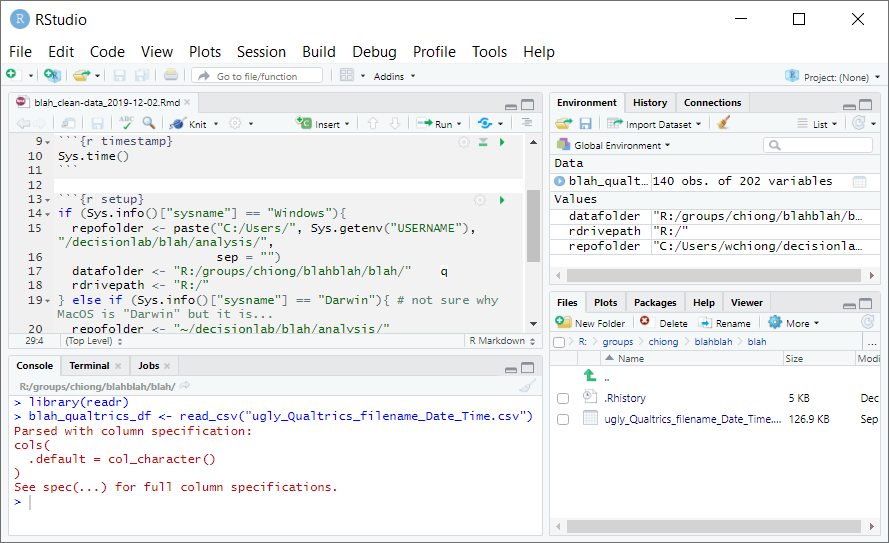889x543 pixels.
Task: Open the More dropdown in Files pane
Action: click(794, 323)
